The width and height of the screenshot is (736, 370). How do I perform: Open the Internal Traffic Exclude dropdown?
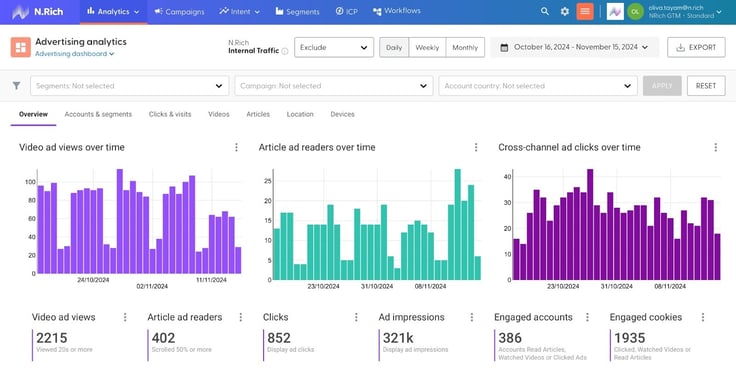(334, 47)
